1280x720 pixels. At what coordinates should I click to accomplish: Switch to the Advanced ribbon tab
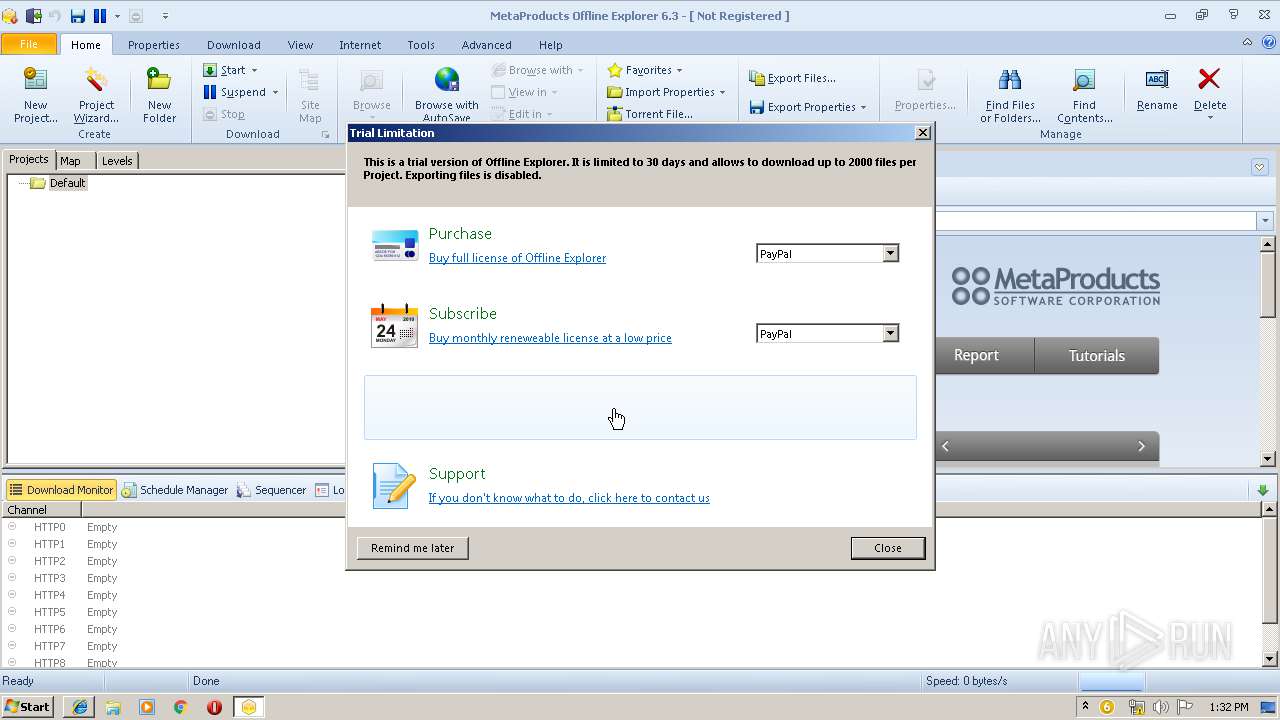coord(487,45)
